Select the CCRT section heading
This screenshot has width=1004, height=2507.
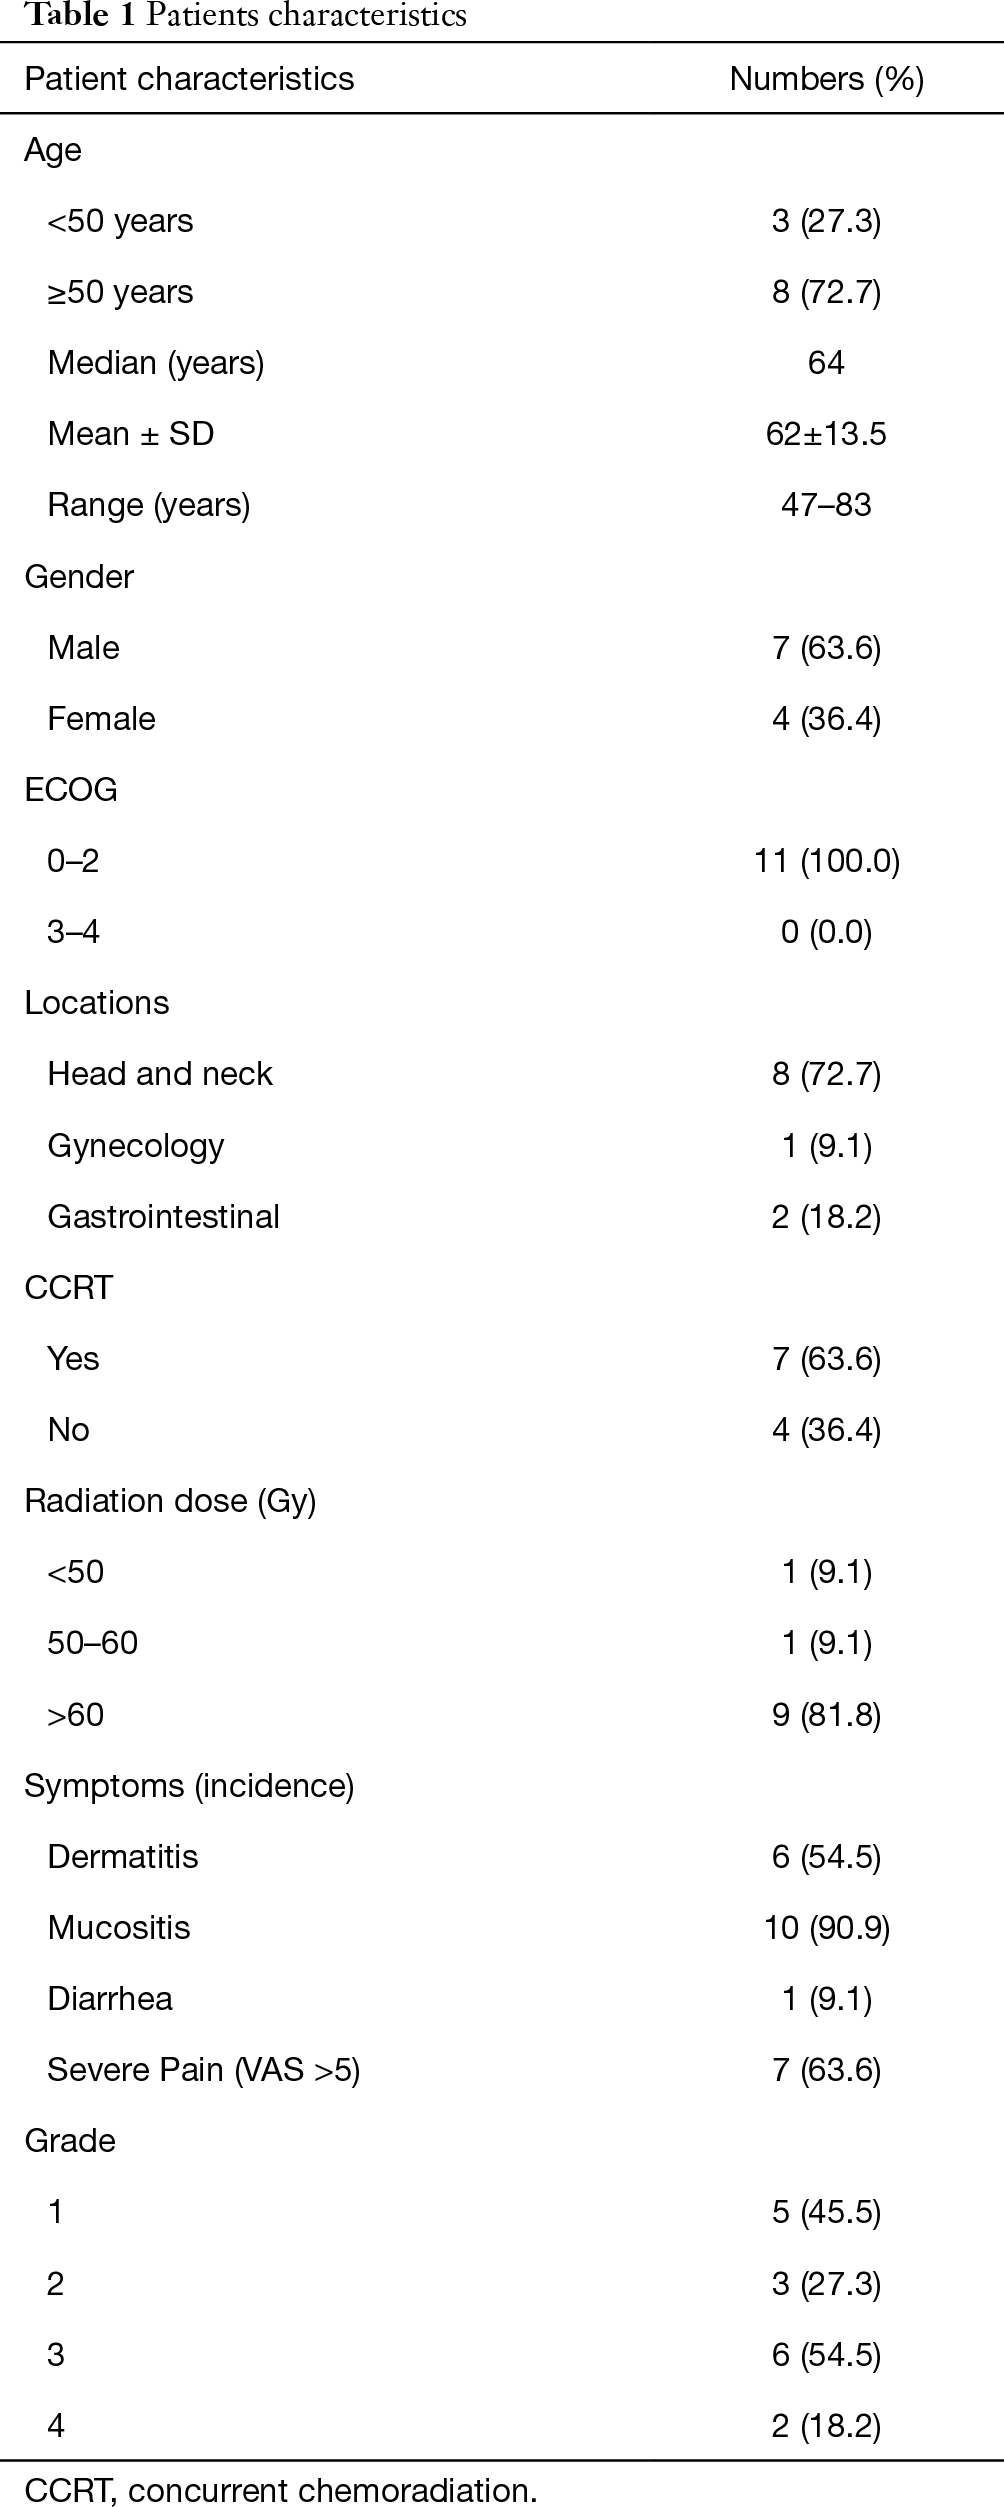click(69, 1288)
